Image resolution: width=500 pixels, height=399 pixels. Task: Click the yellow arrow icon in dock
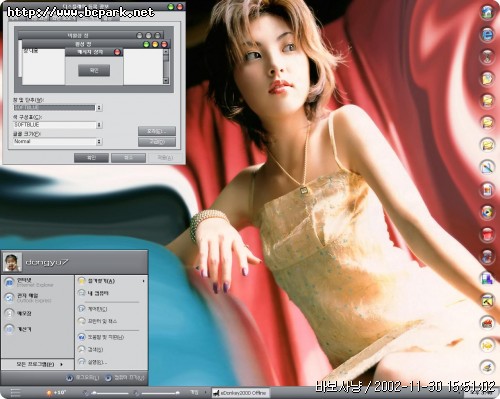pos(487,345)
